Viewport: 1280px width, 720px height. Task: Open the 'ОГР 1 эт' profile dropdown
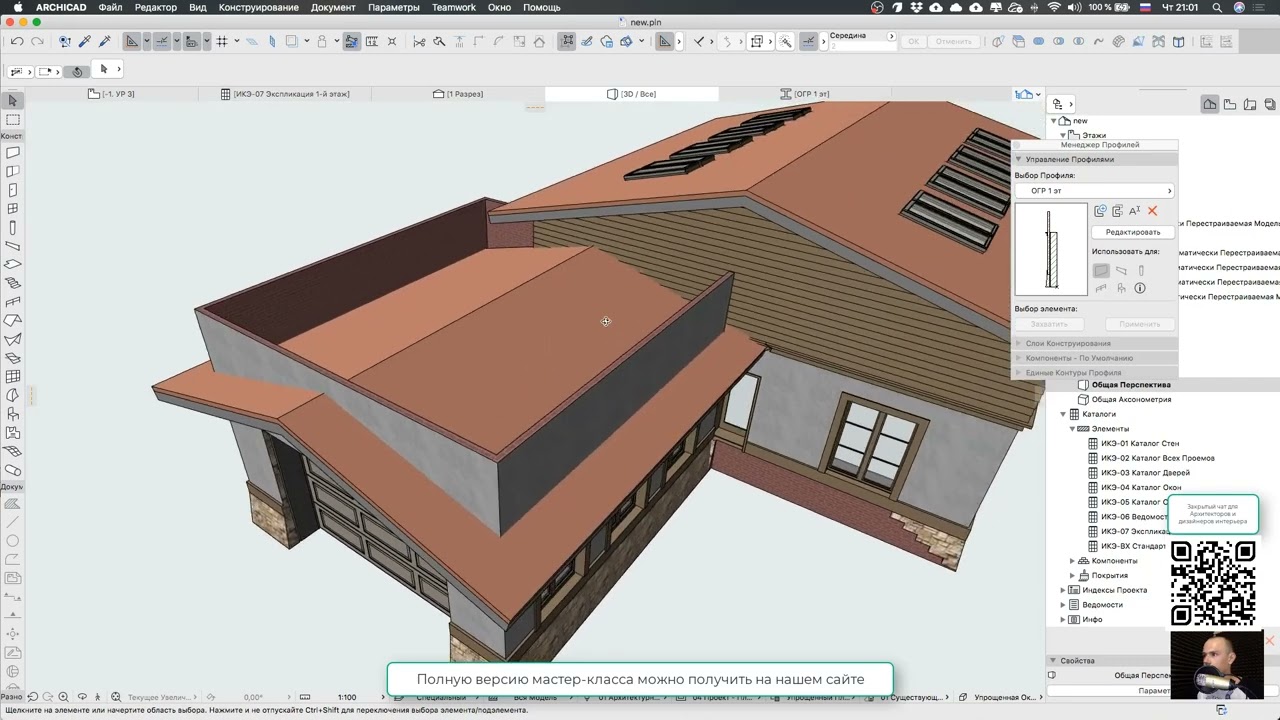1095,191
